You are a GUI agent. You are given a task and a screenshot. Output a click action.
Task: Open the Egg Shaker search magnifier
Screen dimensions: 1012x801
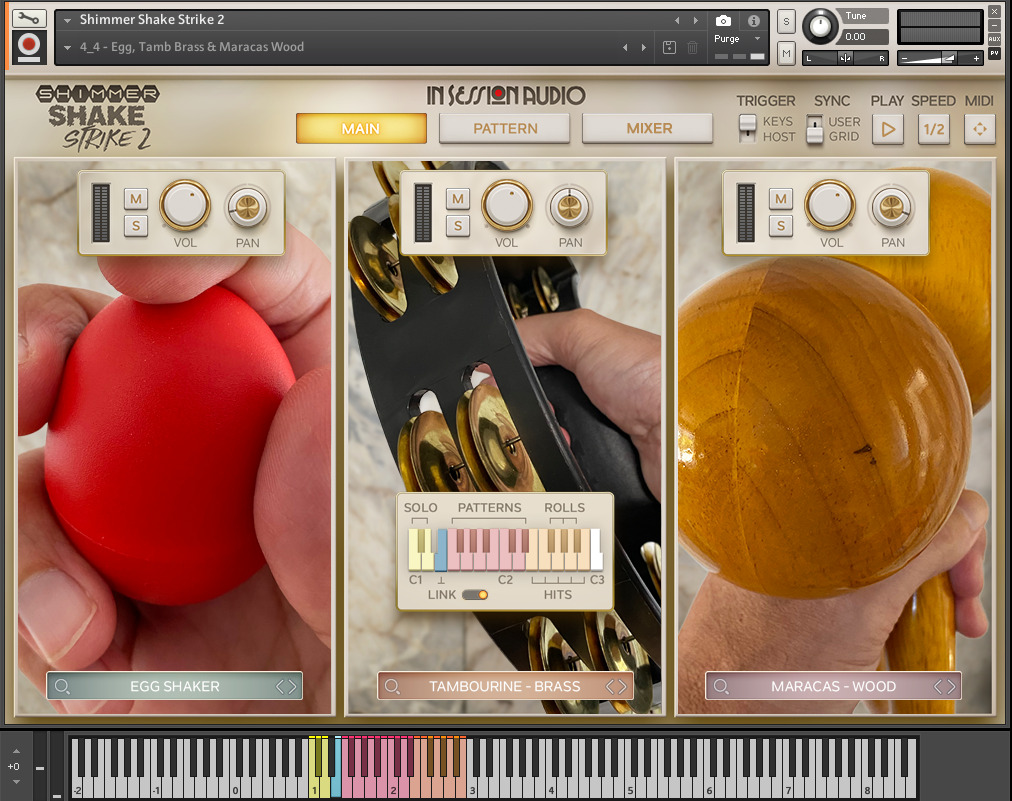(63, 686)
